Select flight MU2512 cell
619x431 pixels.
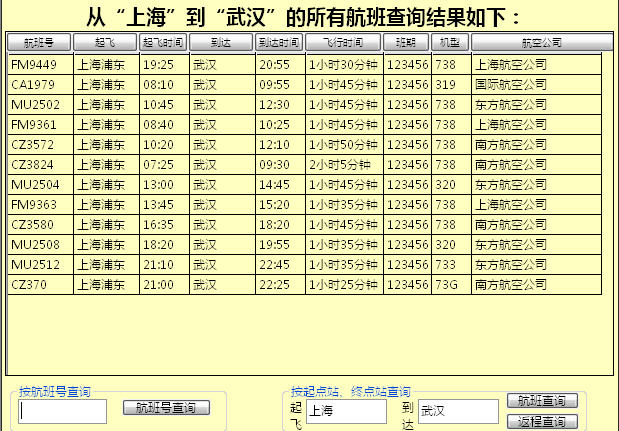pos(40,264)
